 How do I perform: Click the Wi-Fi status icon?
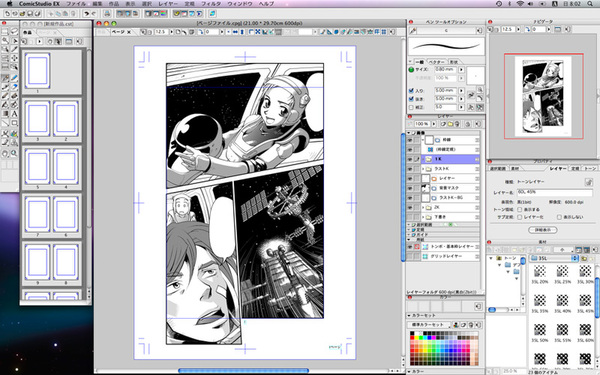pos(520,3)
